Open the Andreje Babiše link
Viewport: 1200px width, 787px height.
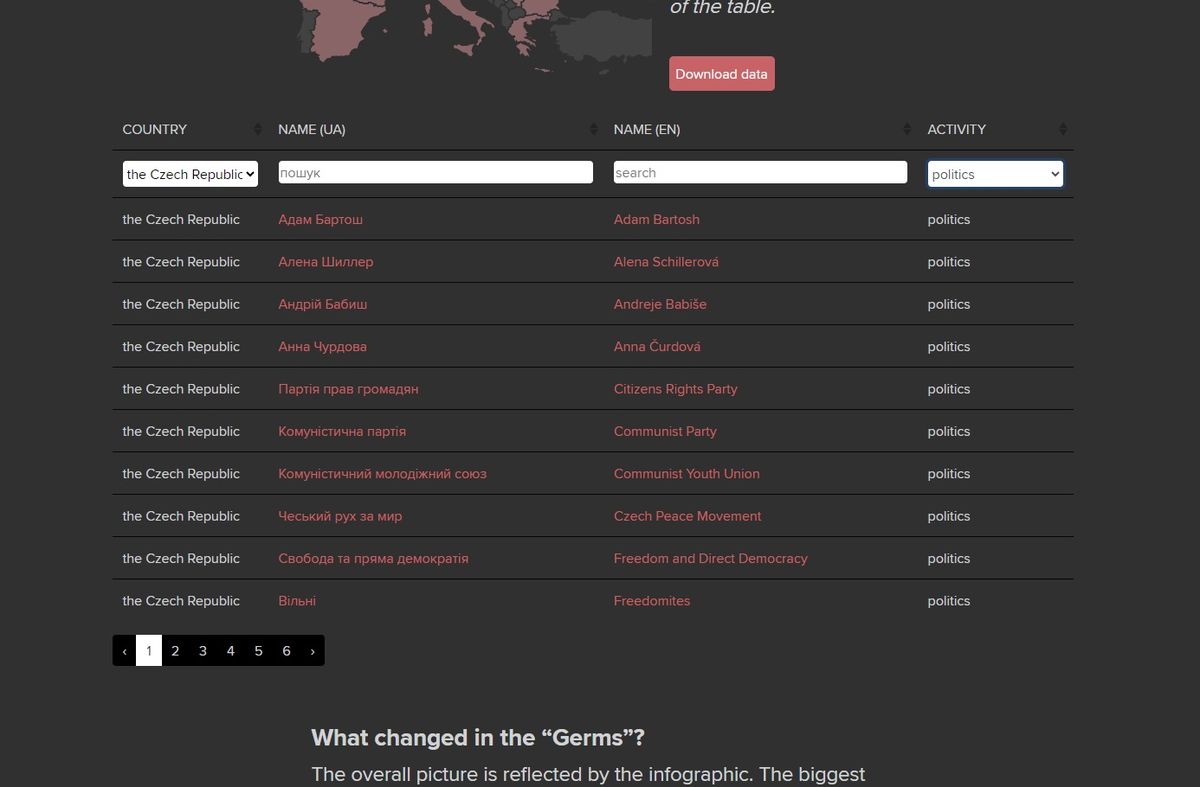(660, 304)
